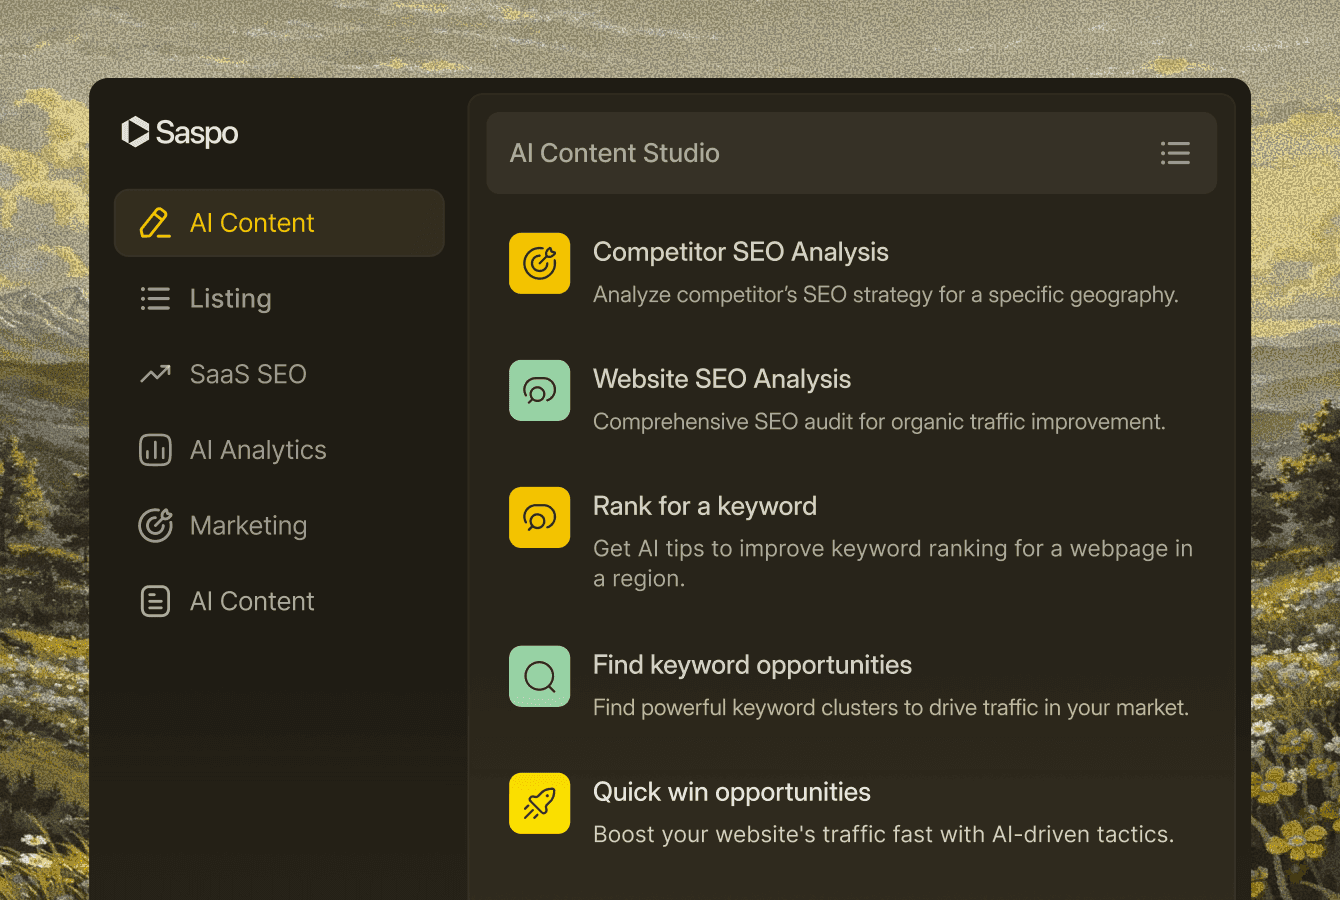The image size is (1340, 900).
Task: Select the pencil icon next to AI Content
Action: click(x=155, y=222)
